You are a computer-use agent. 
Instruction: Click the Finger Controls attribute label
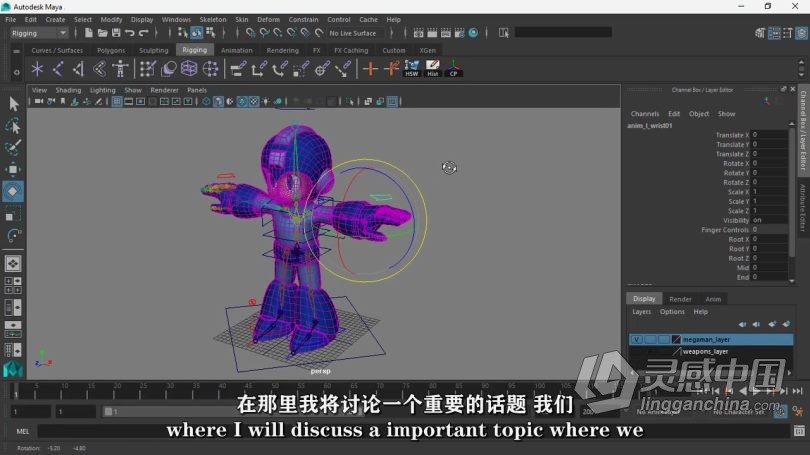click(x=724, y=230)
